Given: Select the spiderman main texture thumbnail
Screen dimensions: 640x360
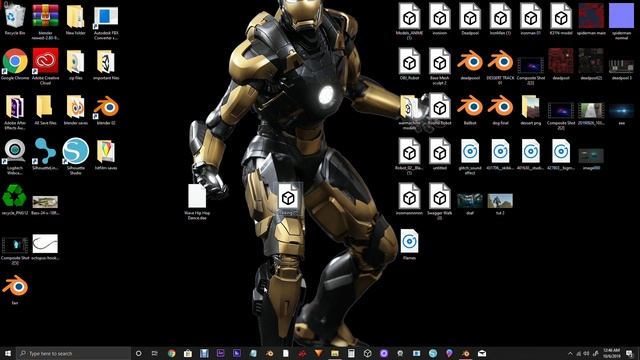Looking at the screenshot, I should [x=591, y=17].
